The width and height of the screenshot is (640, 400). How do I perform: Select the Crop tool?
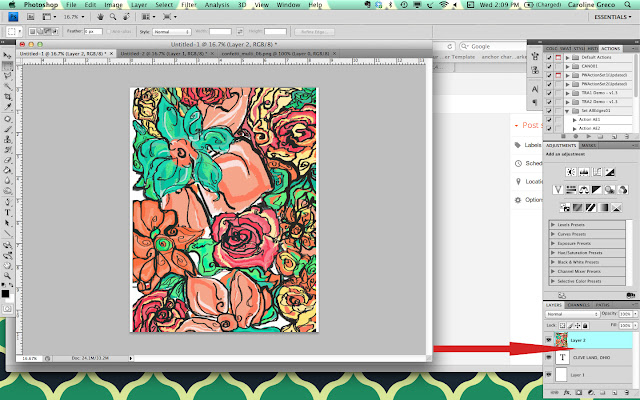(x=7, y=97)
